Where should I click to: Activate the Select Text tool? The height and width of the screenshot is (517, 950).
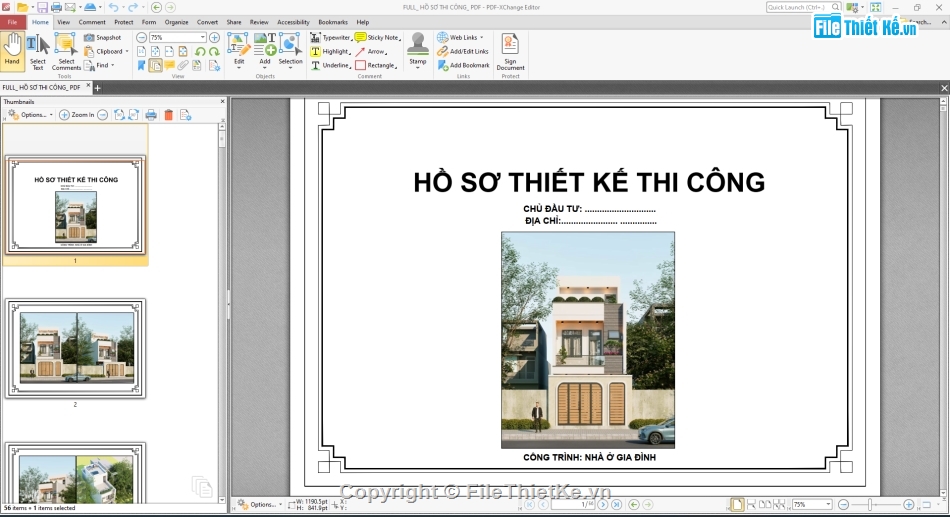(37, 50)
